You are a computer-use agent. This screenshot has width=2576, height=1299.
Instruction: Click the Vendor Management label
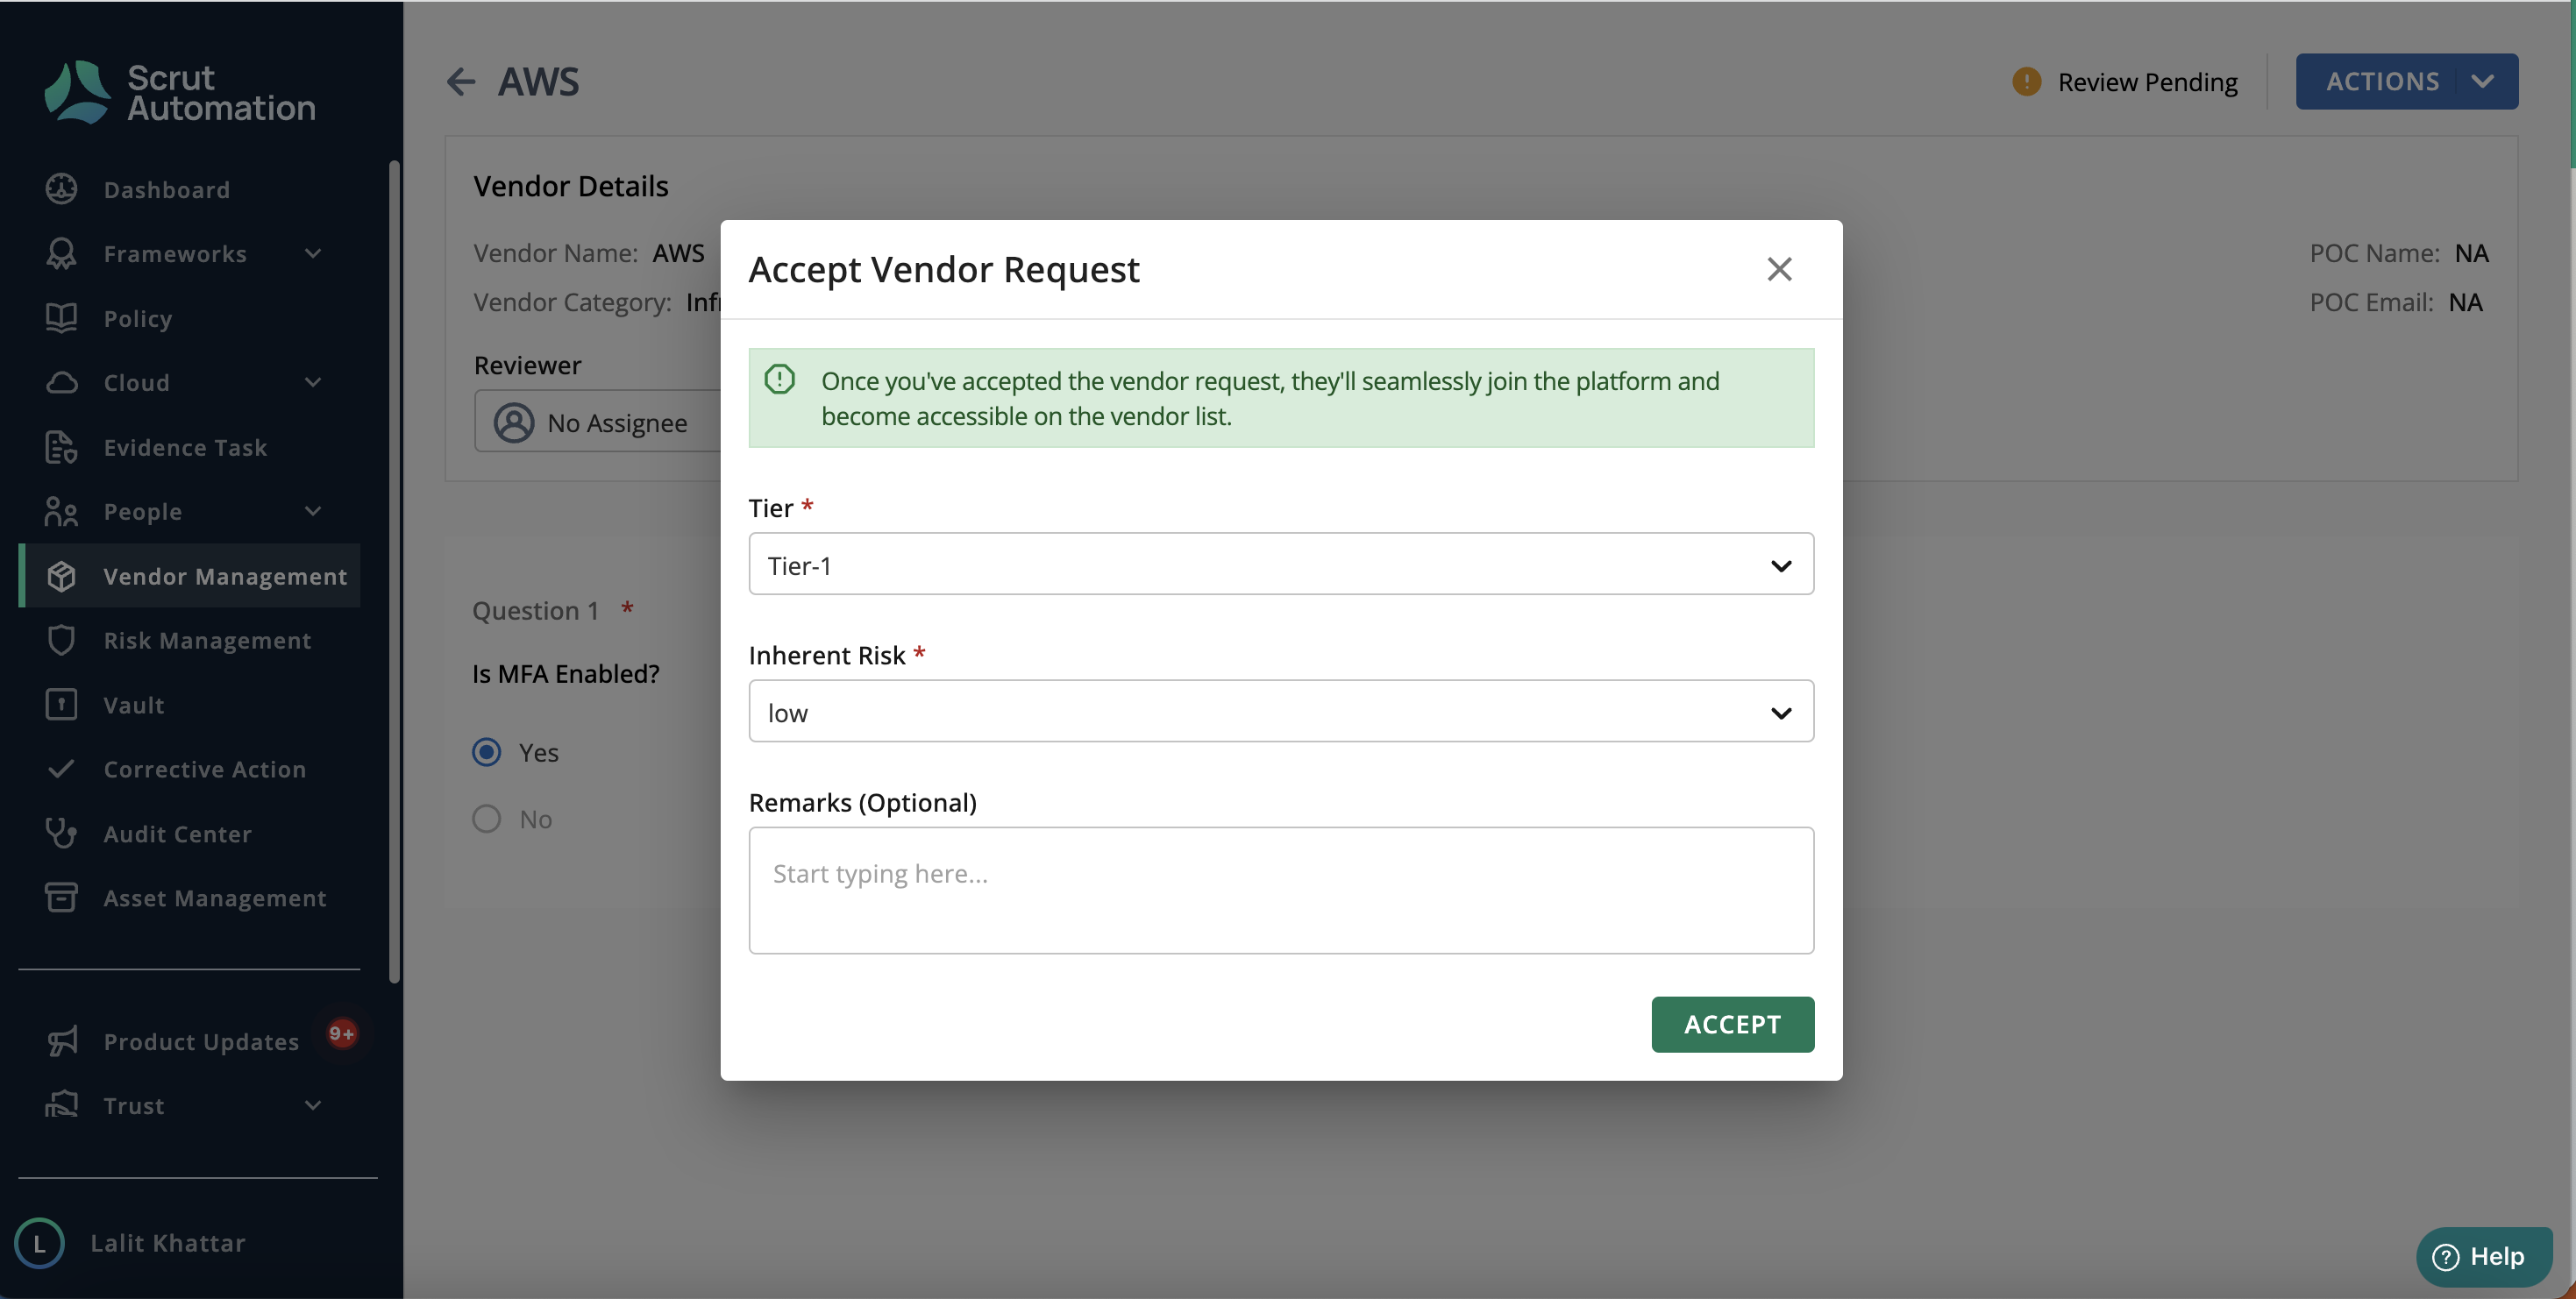pyautogui.click(x=225, y=576)
